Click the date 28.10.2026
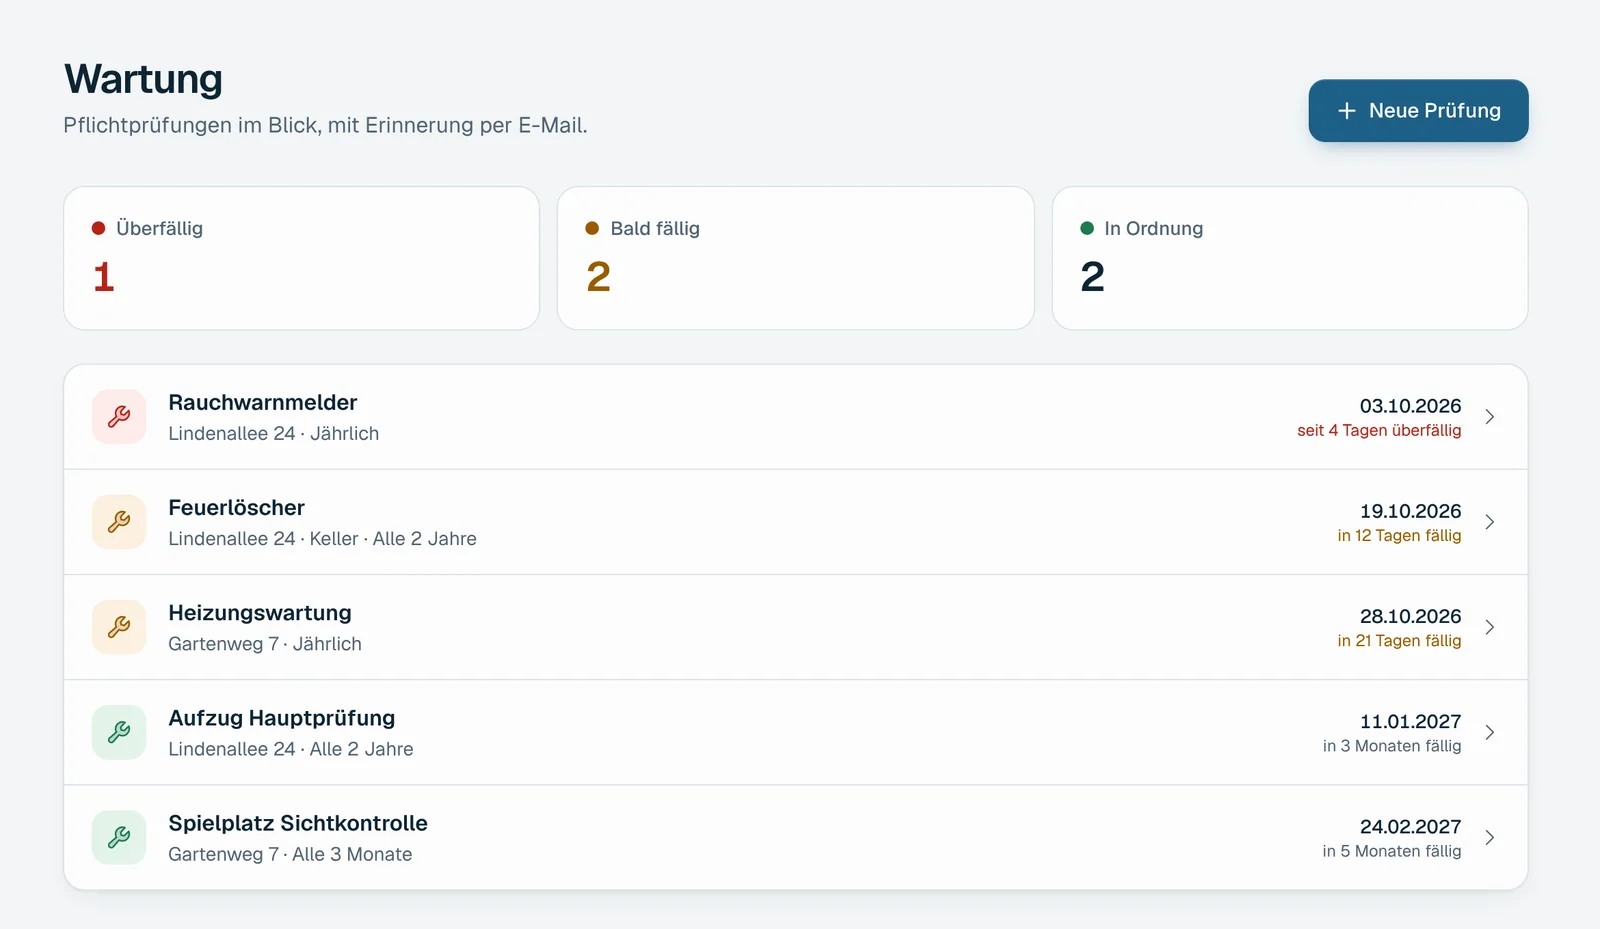 click(1410, 616)
